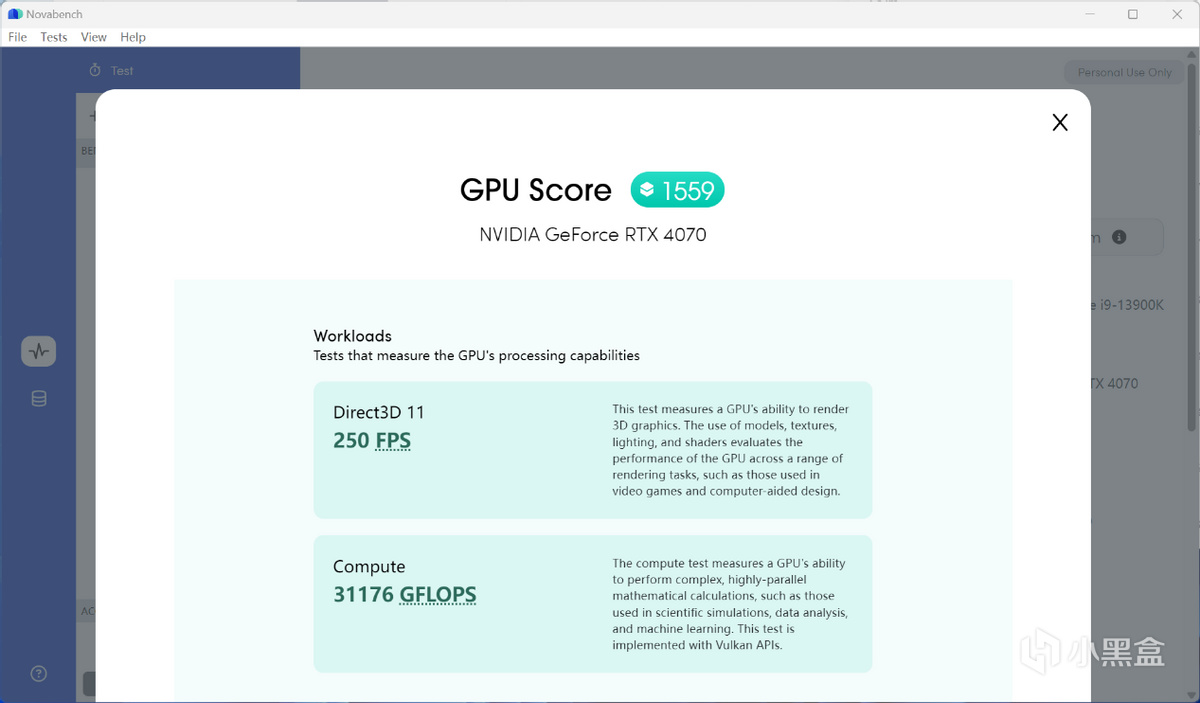The height and width of the screenshot is (703, 1200).
Task: Select the Test tab with stopwatch
Action: 111,71
